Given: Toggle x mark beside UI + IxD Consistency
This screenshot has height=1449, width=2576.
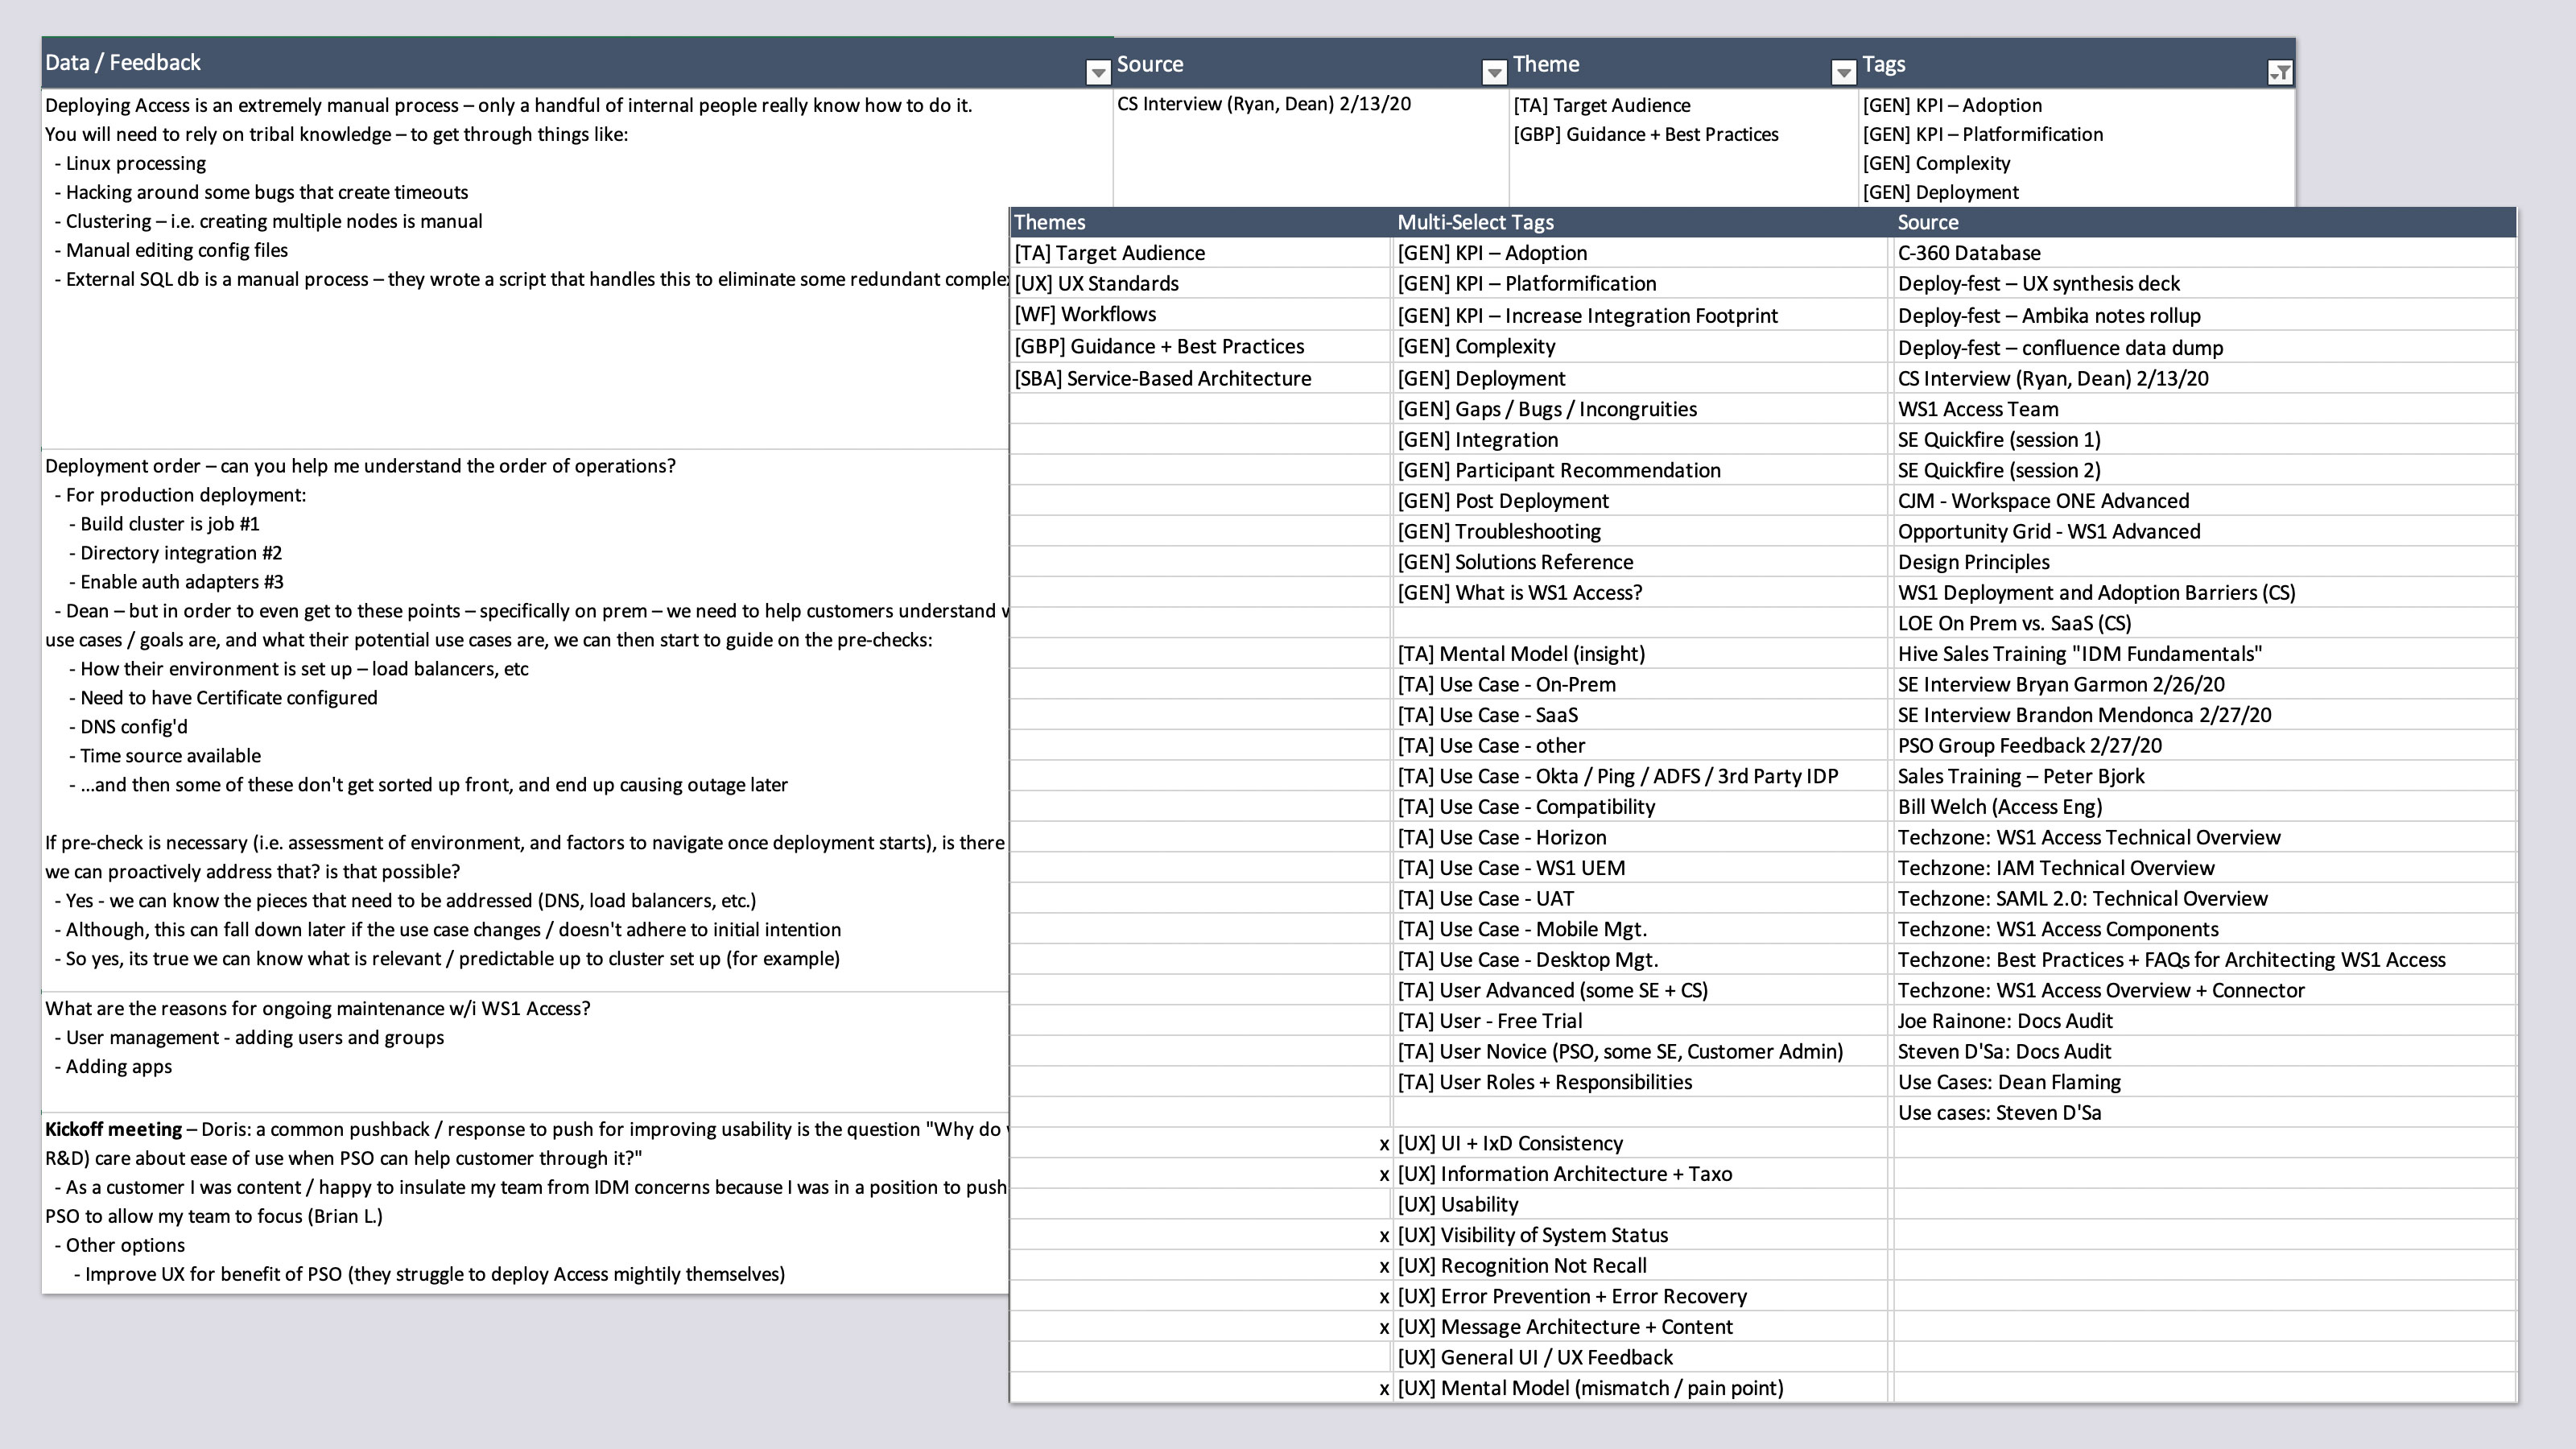Looking at the screenshot, I should pos(1384,1144).
